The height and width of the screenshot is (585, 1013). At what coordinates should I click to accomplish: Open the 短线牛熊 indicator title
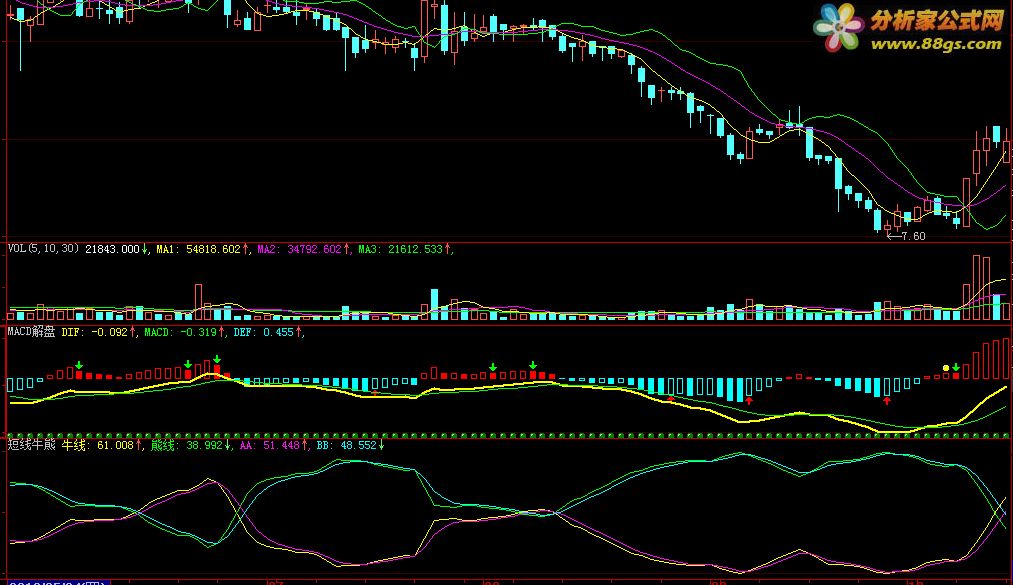pos(31,445)
